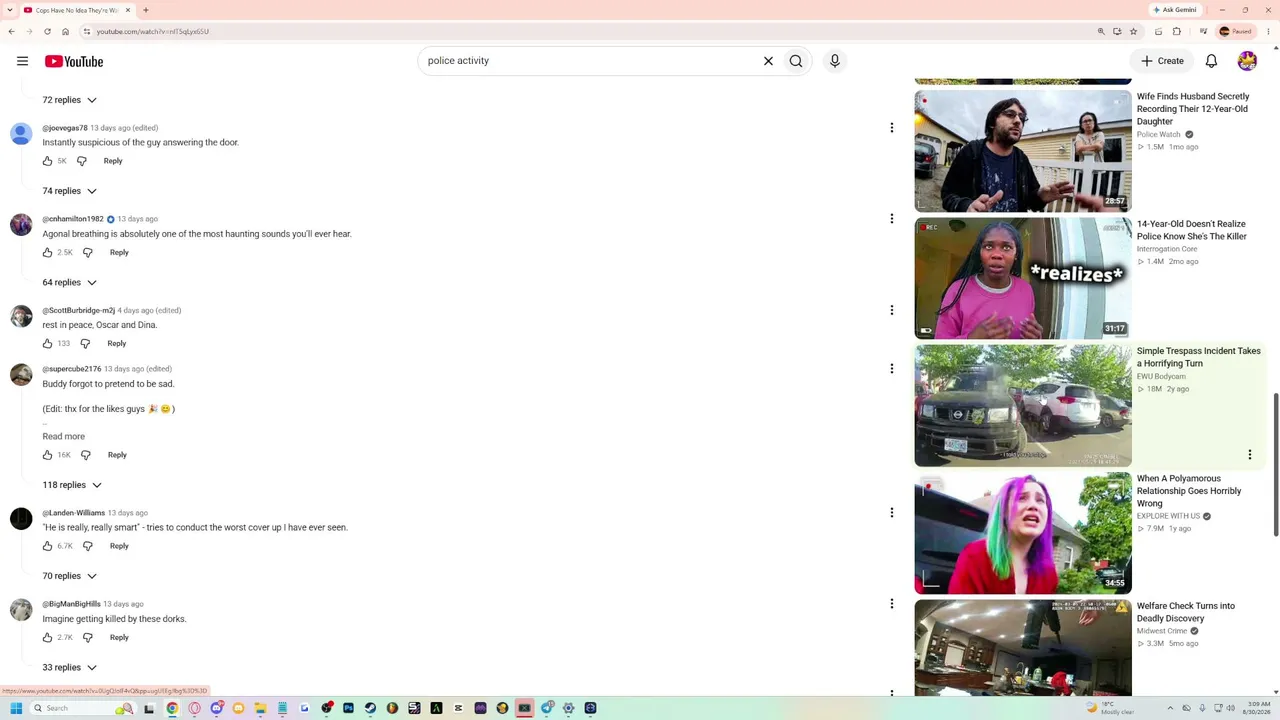Open When A Polyamorous Relationship video thumbnail
1280x720 pixels.
click(1023, 533)
